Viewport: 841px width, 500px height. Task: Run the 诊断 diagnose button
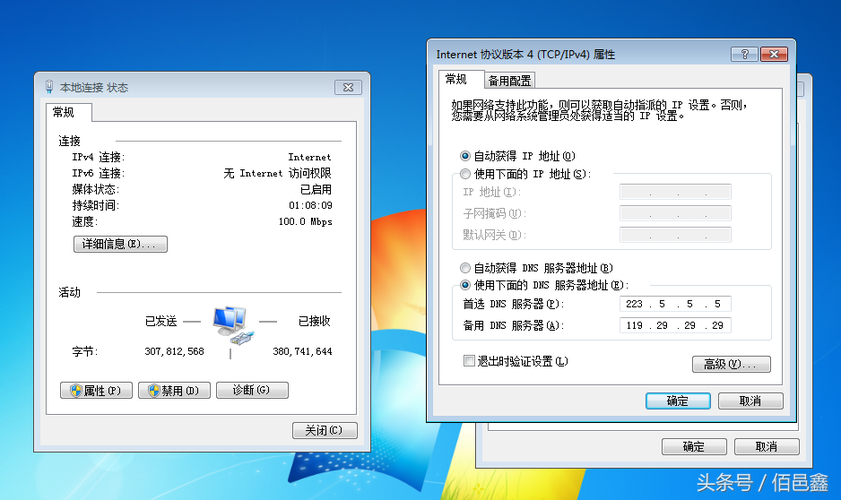[252, 390]
